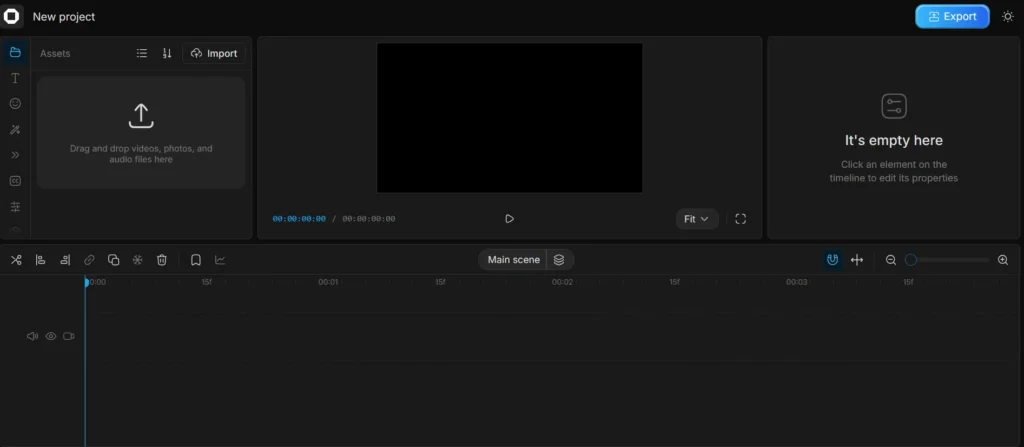Viewport: 1024px width, 447px height.
Task: Open the Text tool in sidebar
Action: 15,78
